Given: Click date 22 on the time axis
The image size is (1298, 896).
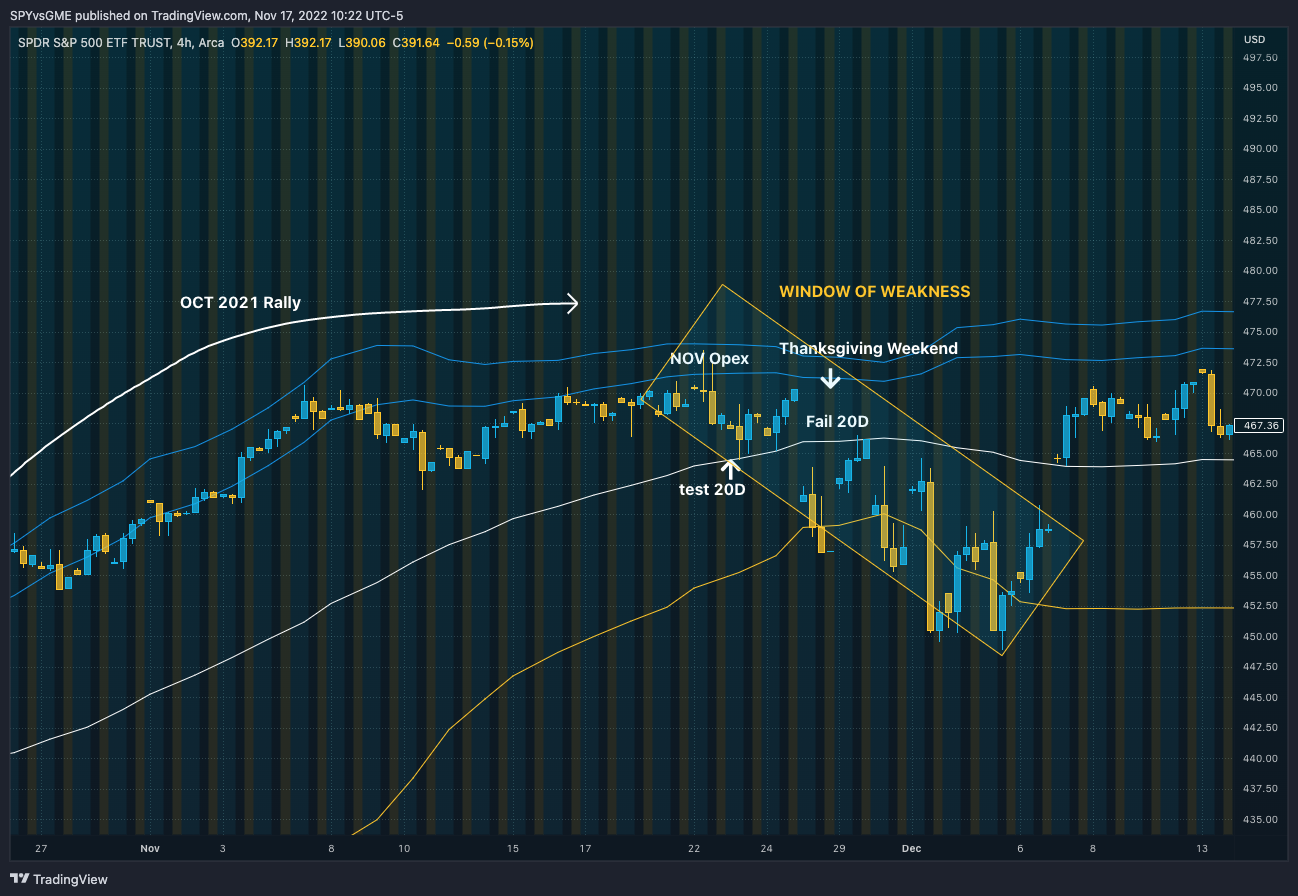Looking at the screenshot, I should pyautogui.click(x=694, y=849).
